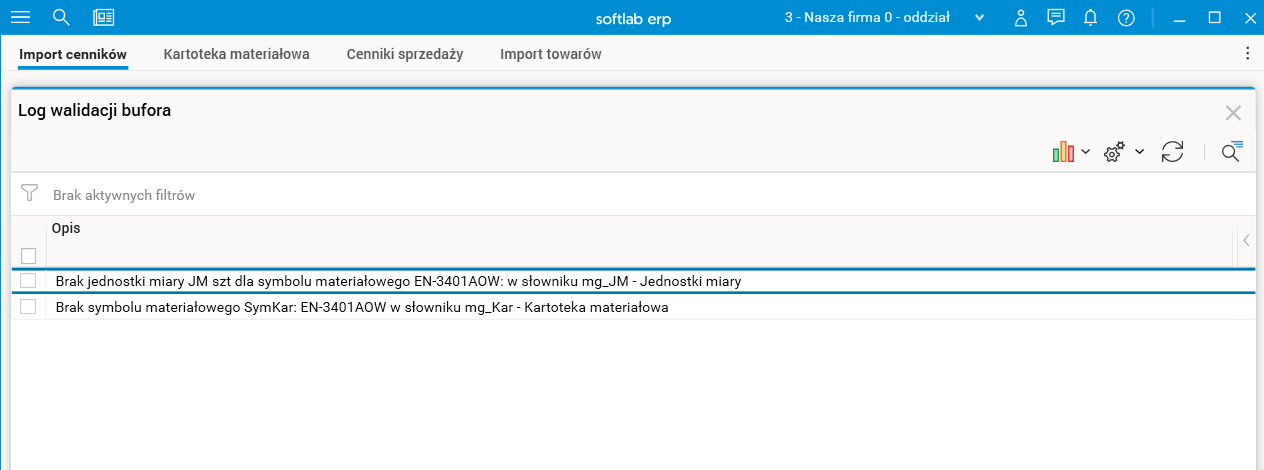Open the hamburger main menu
Image resolution: width=1264 pixels, height=470 pixels.
pos(20,17)
